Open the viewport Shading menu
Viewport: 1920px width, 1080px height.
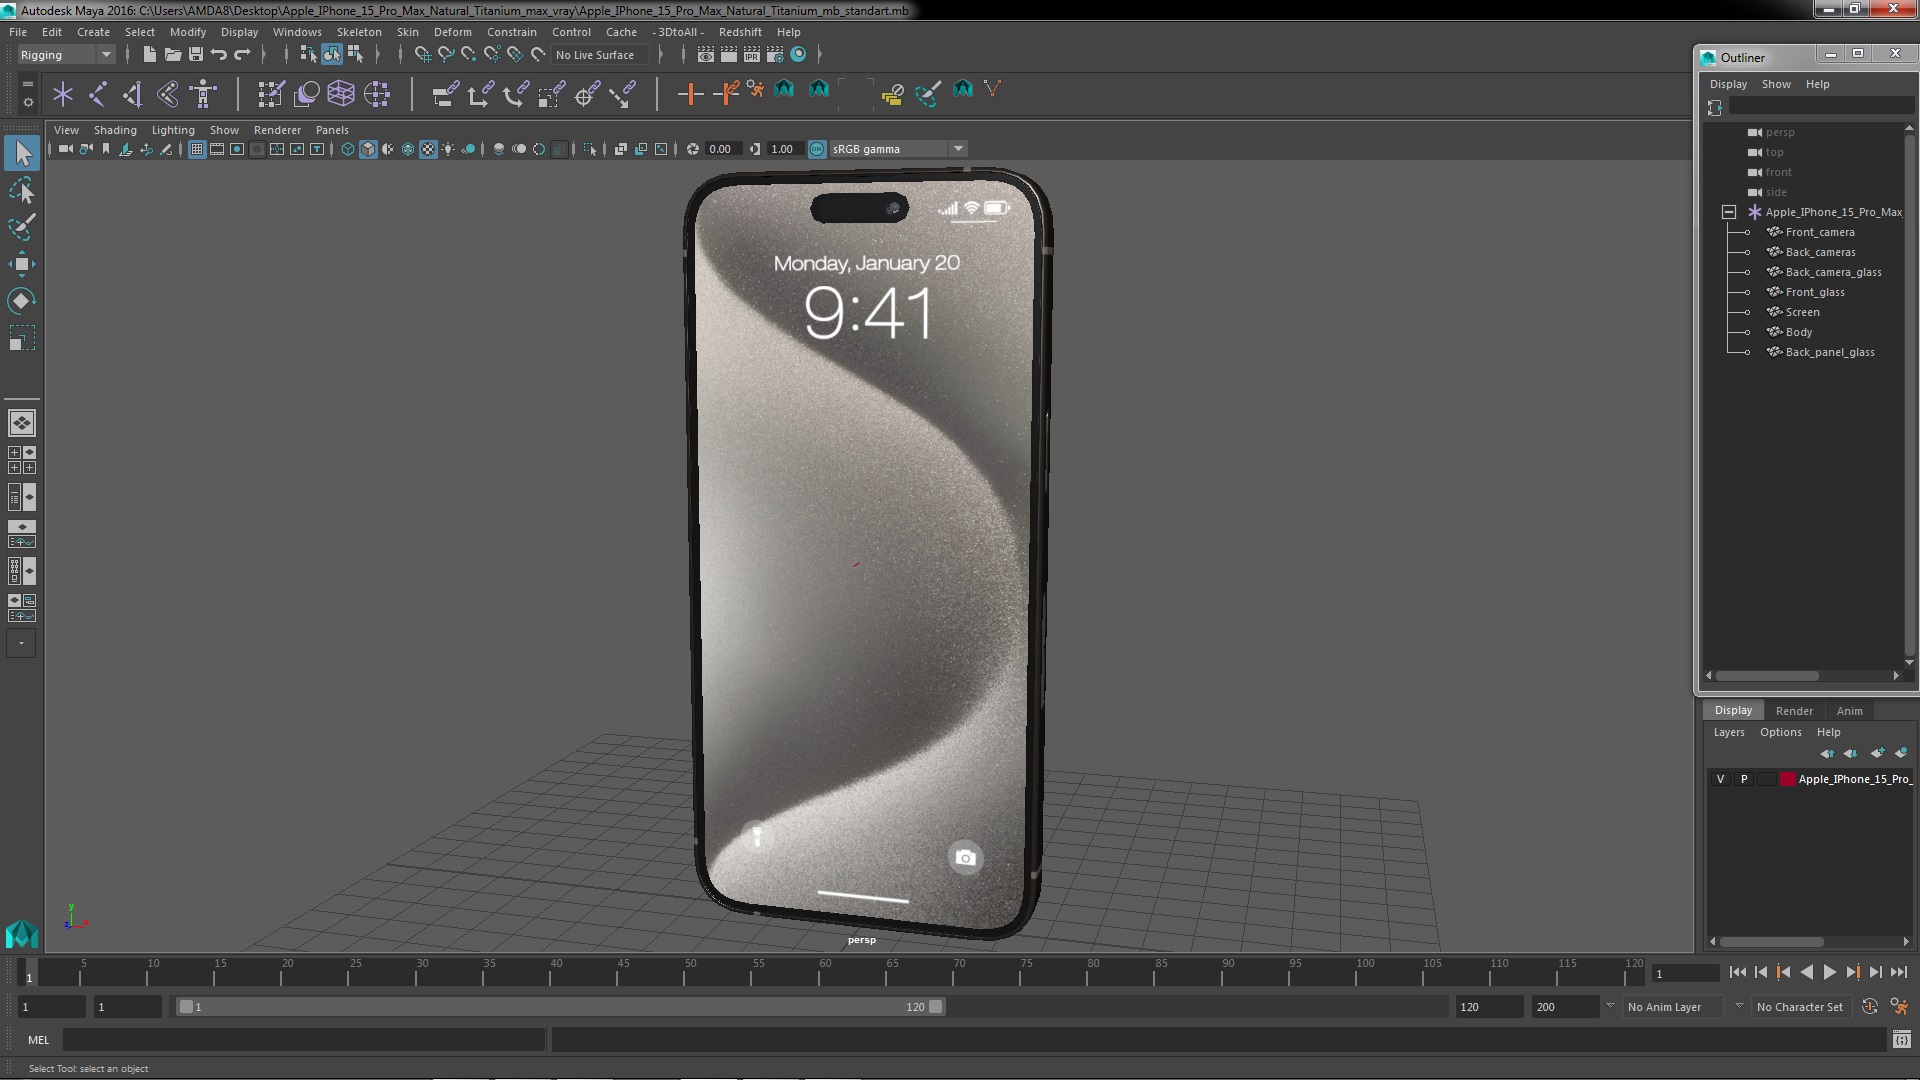[x=115, y=130]
